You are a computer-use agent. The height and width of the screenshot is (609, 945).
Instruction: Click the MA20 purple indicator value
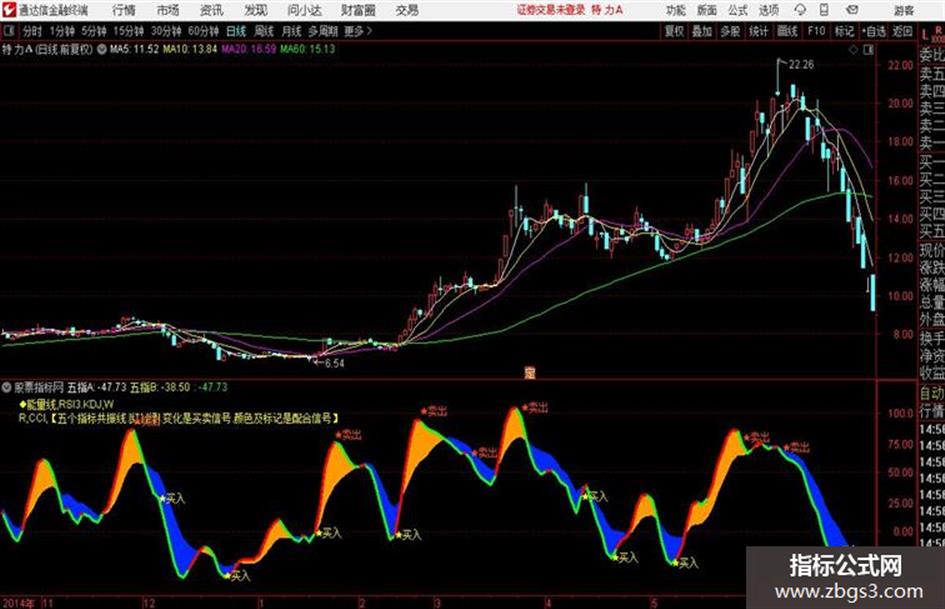248,49
